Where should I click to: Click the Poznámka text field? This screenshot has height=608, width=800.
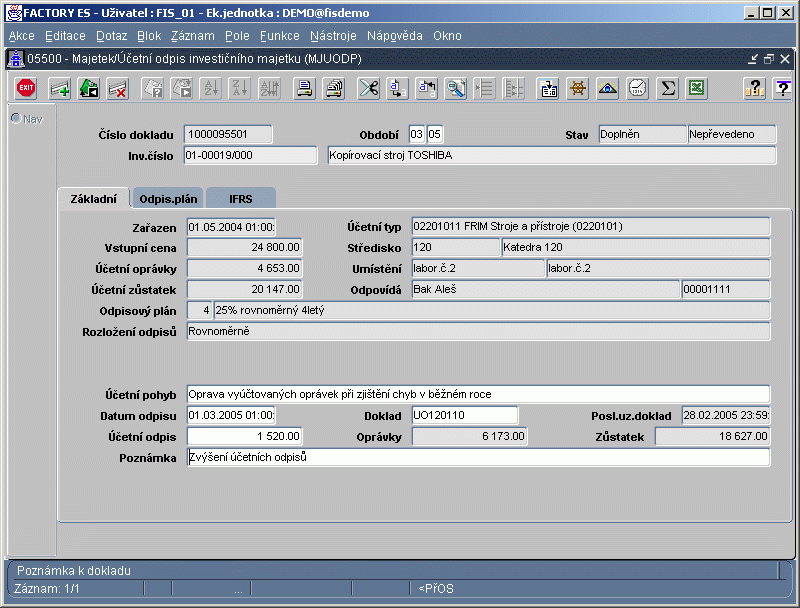click(478, 457)
